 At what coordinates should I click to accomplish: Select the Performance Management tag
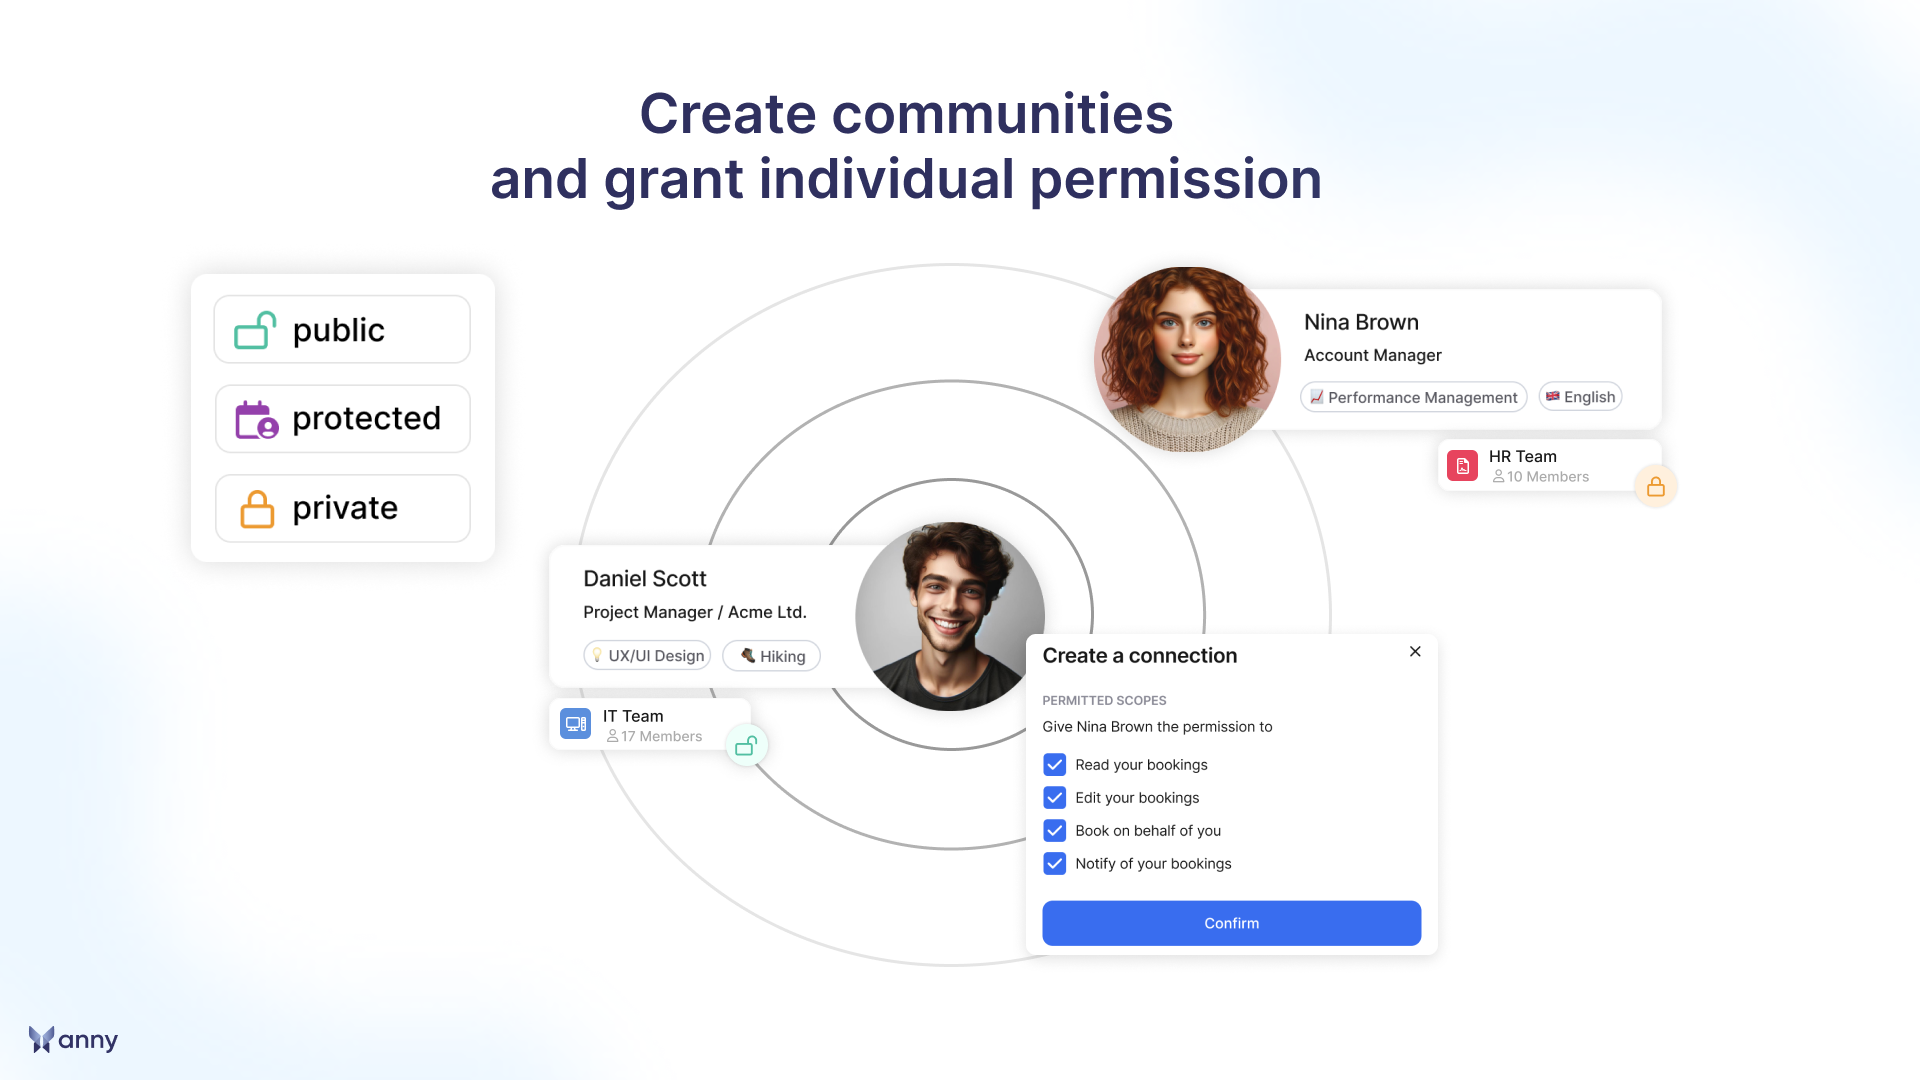1413,397
